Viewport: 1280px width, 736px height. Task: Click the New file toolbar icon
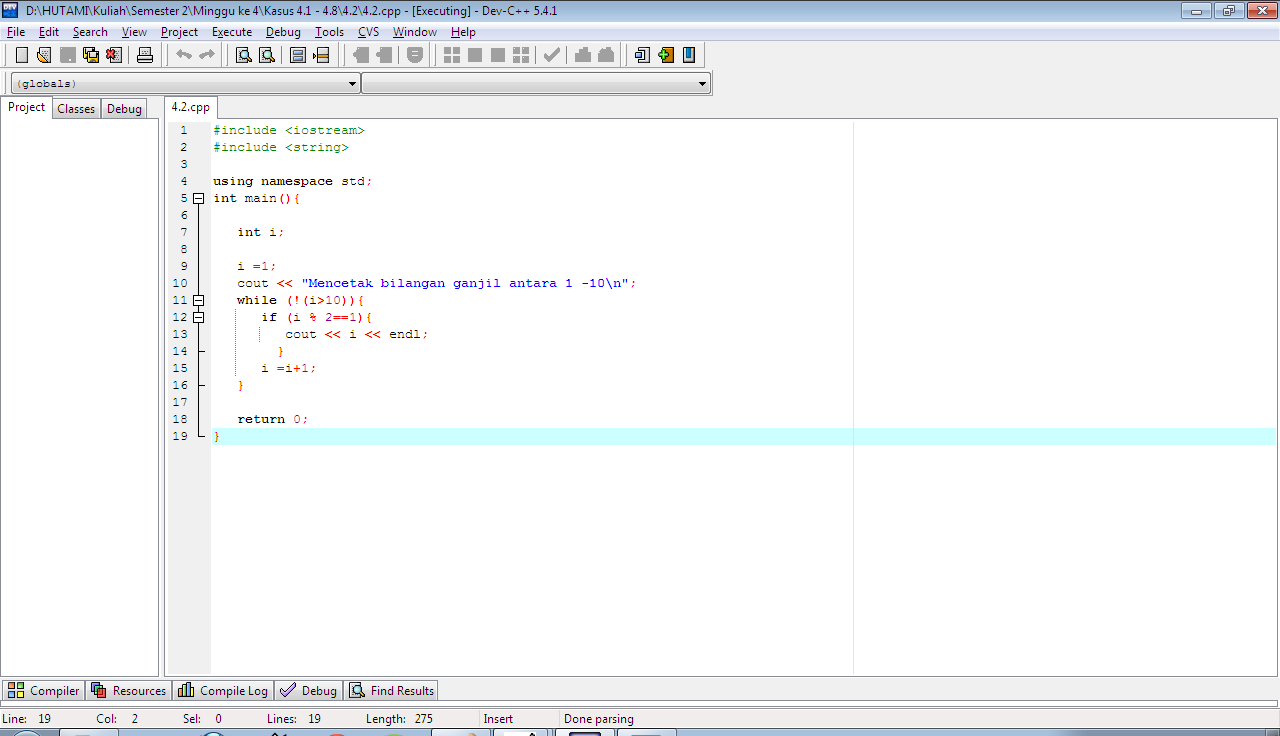coord(22,55)
